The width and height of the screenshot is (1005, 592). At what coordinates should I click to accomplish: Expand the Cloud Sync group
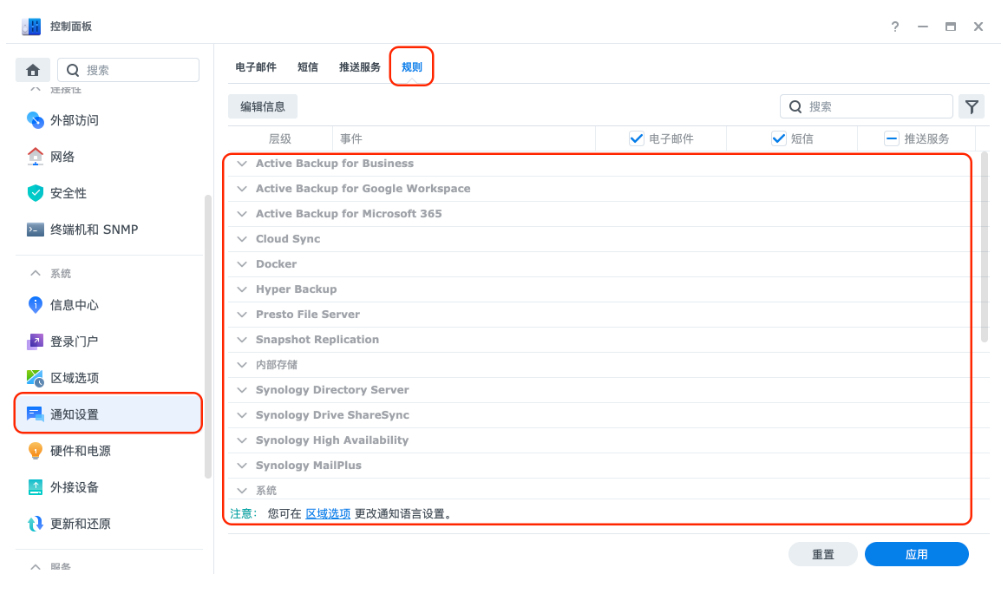[242, 239]
